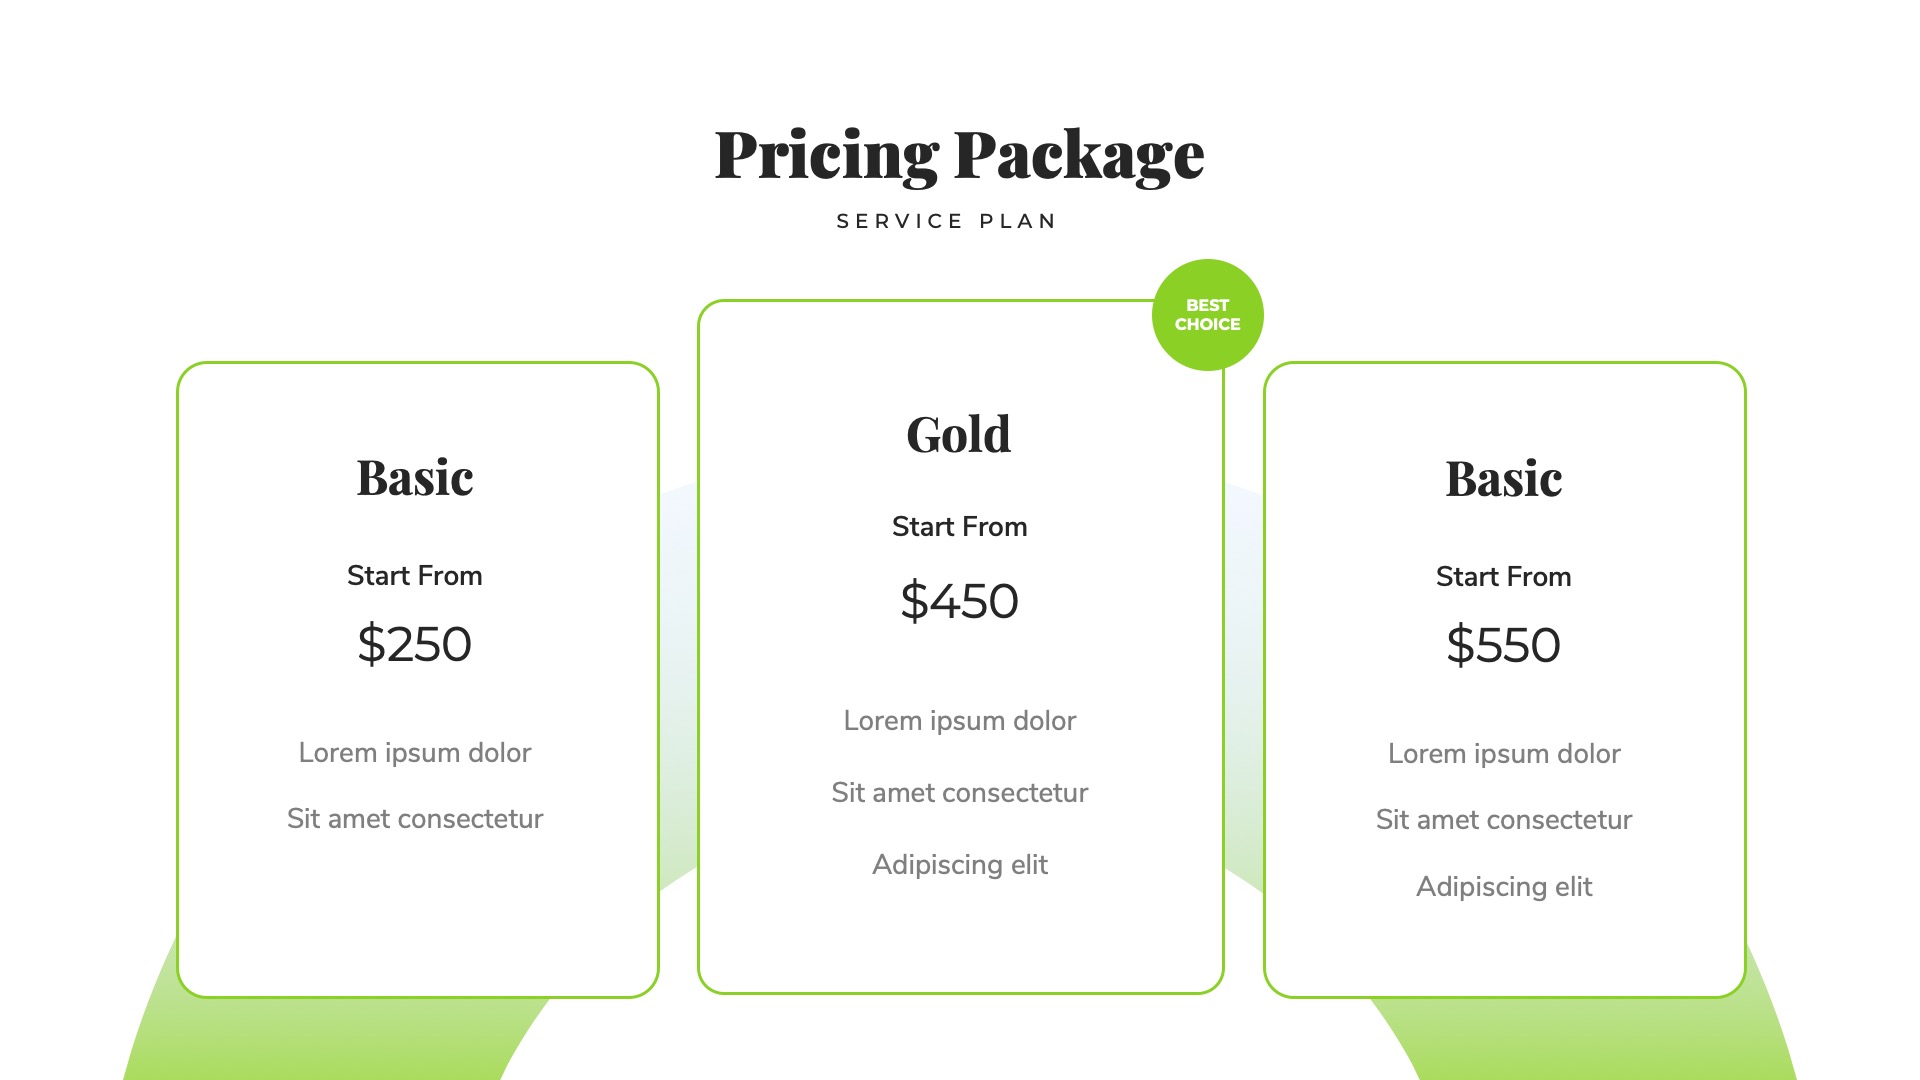Click the Basic heading above $250
The width and height of the screenshot is (1920, 1080).
[x=415, y=478]
